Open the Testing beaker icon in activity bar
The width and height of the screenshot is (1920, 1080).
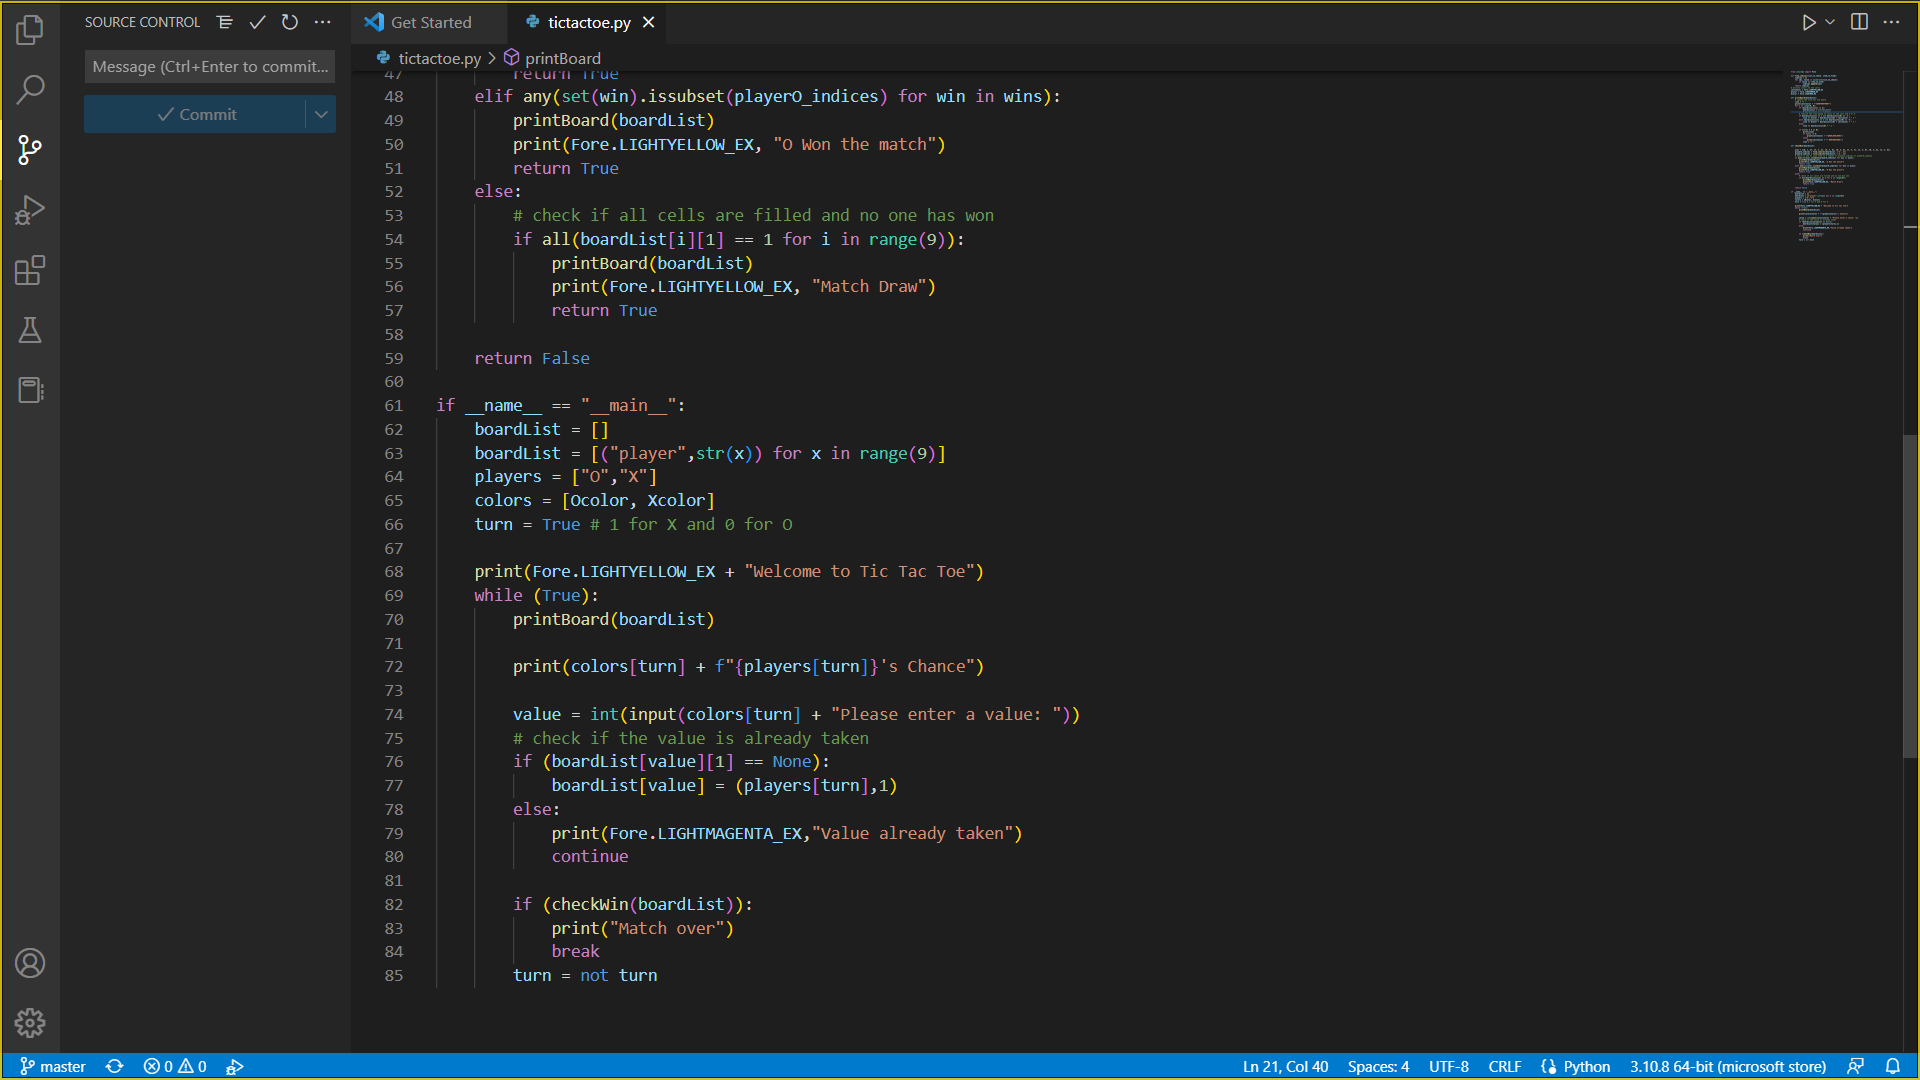pos(30,330)
